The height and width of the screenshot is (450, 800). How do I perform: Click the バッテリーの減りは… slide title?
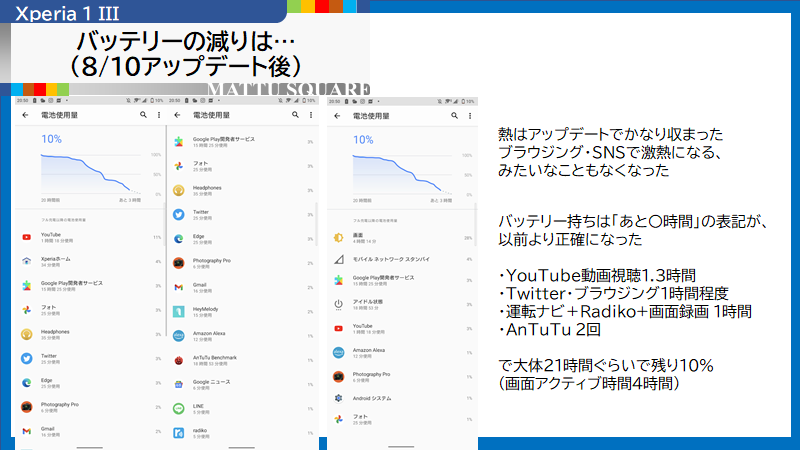pyautogui.click(x=186, y=42)
